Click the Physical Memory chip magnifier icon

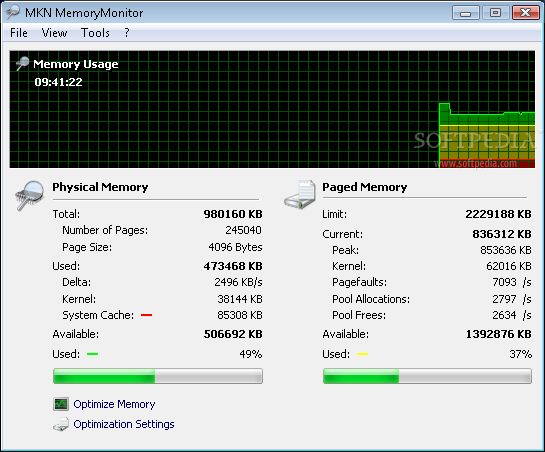click(x=30, y=195)
